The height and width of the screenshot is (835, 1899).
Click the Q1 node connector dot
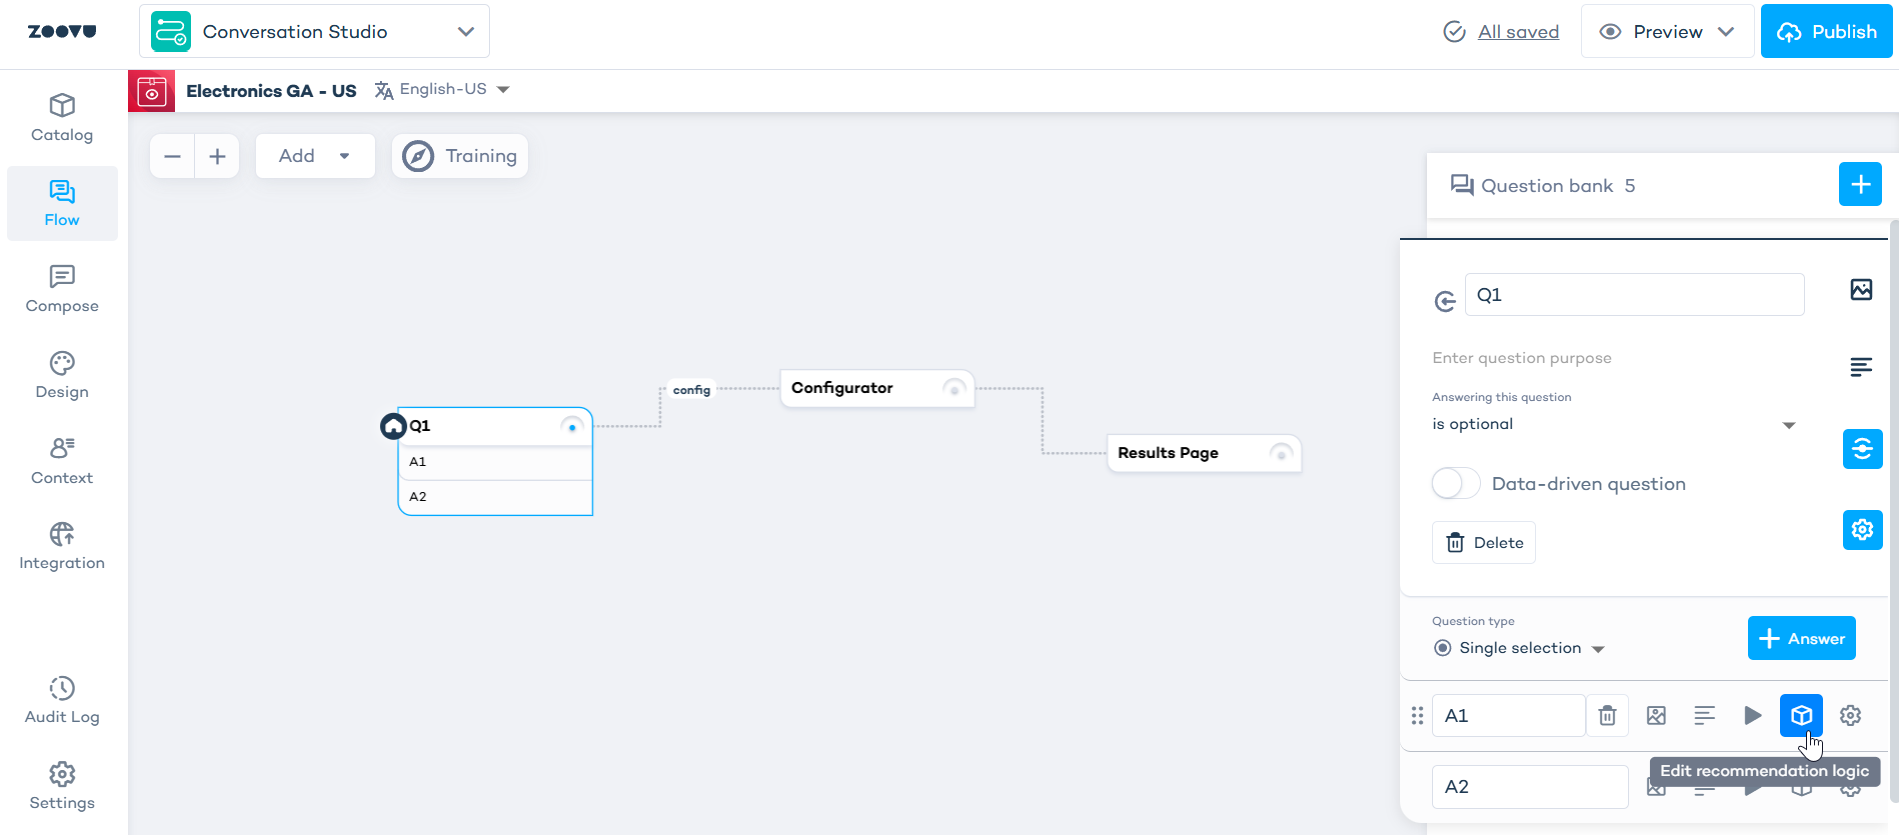click(572, 427)
